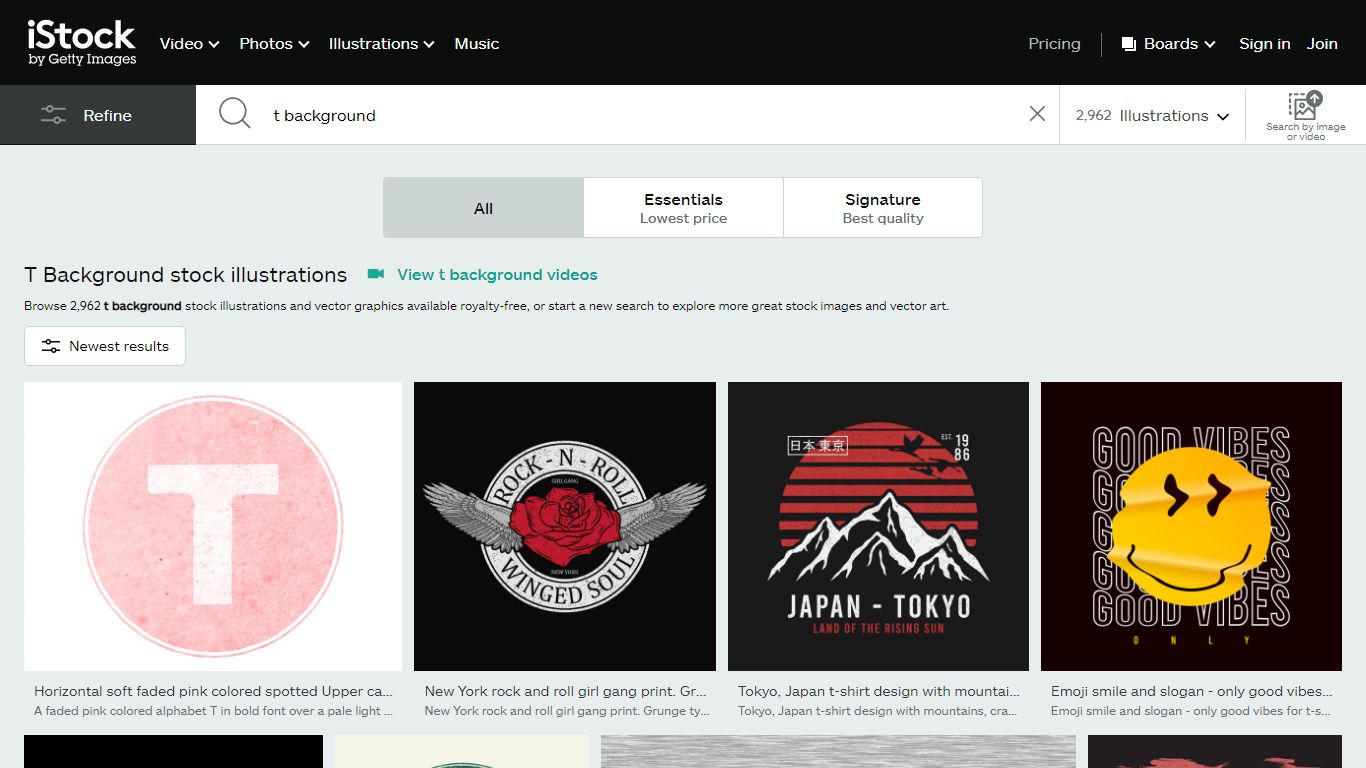
Task: Click the Boards icon in header
Action: point(1128,44)
